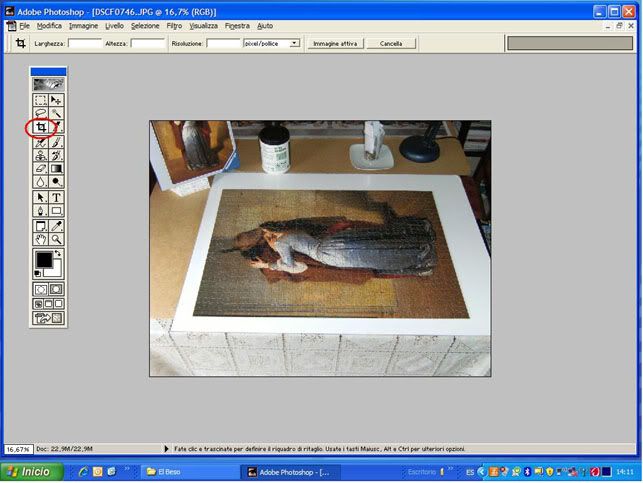Select the History Brush tool

pyautogui.click(x=56, y=155)
